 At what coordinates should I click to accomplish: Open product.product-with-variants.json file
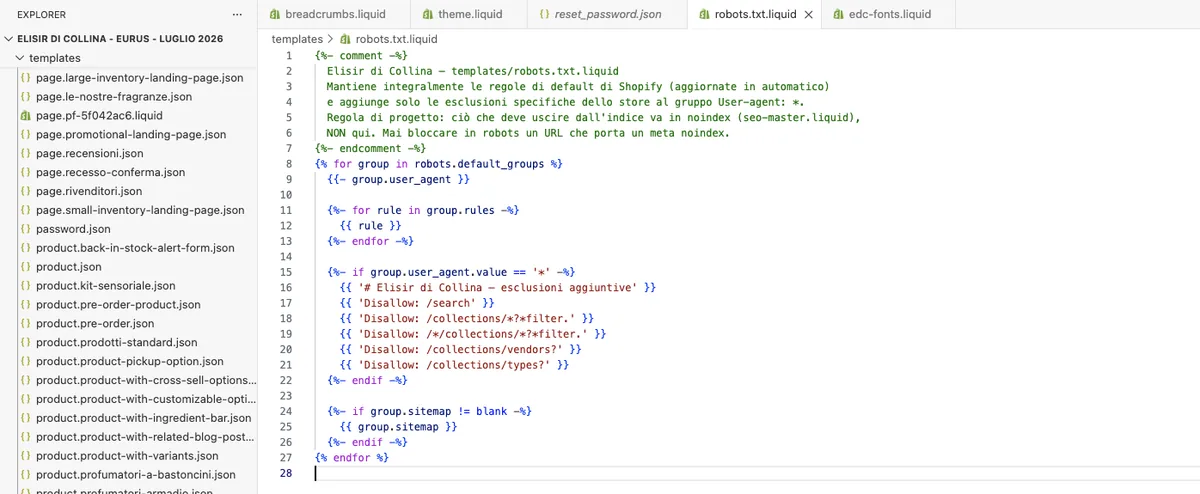point(128,456)
